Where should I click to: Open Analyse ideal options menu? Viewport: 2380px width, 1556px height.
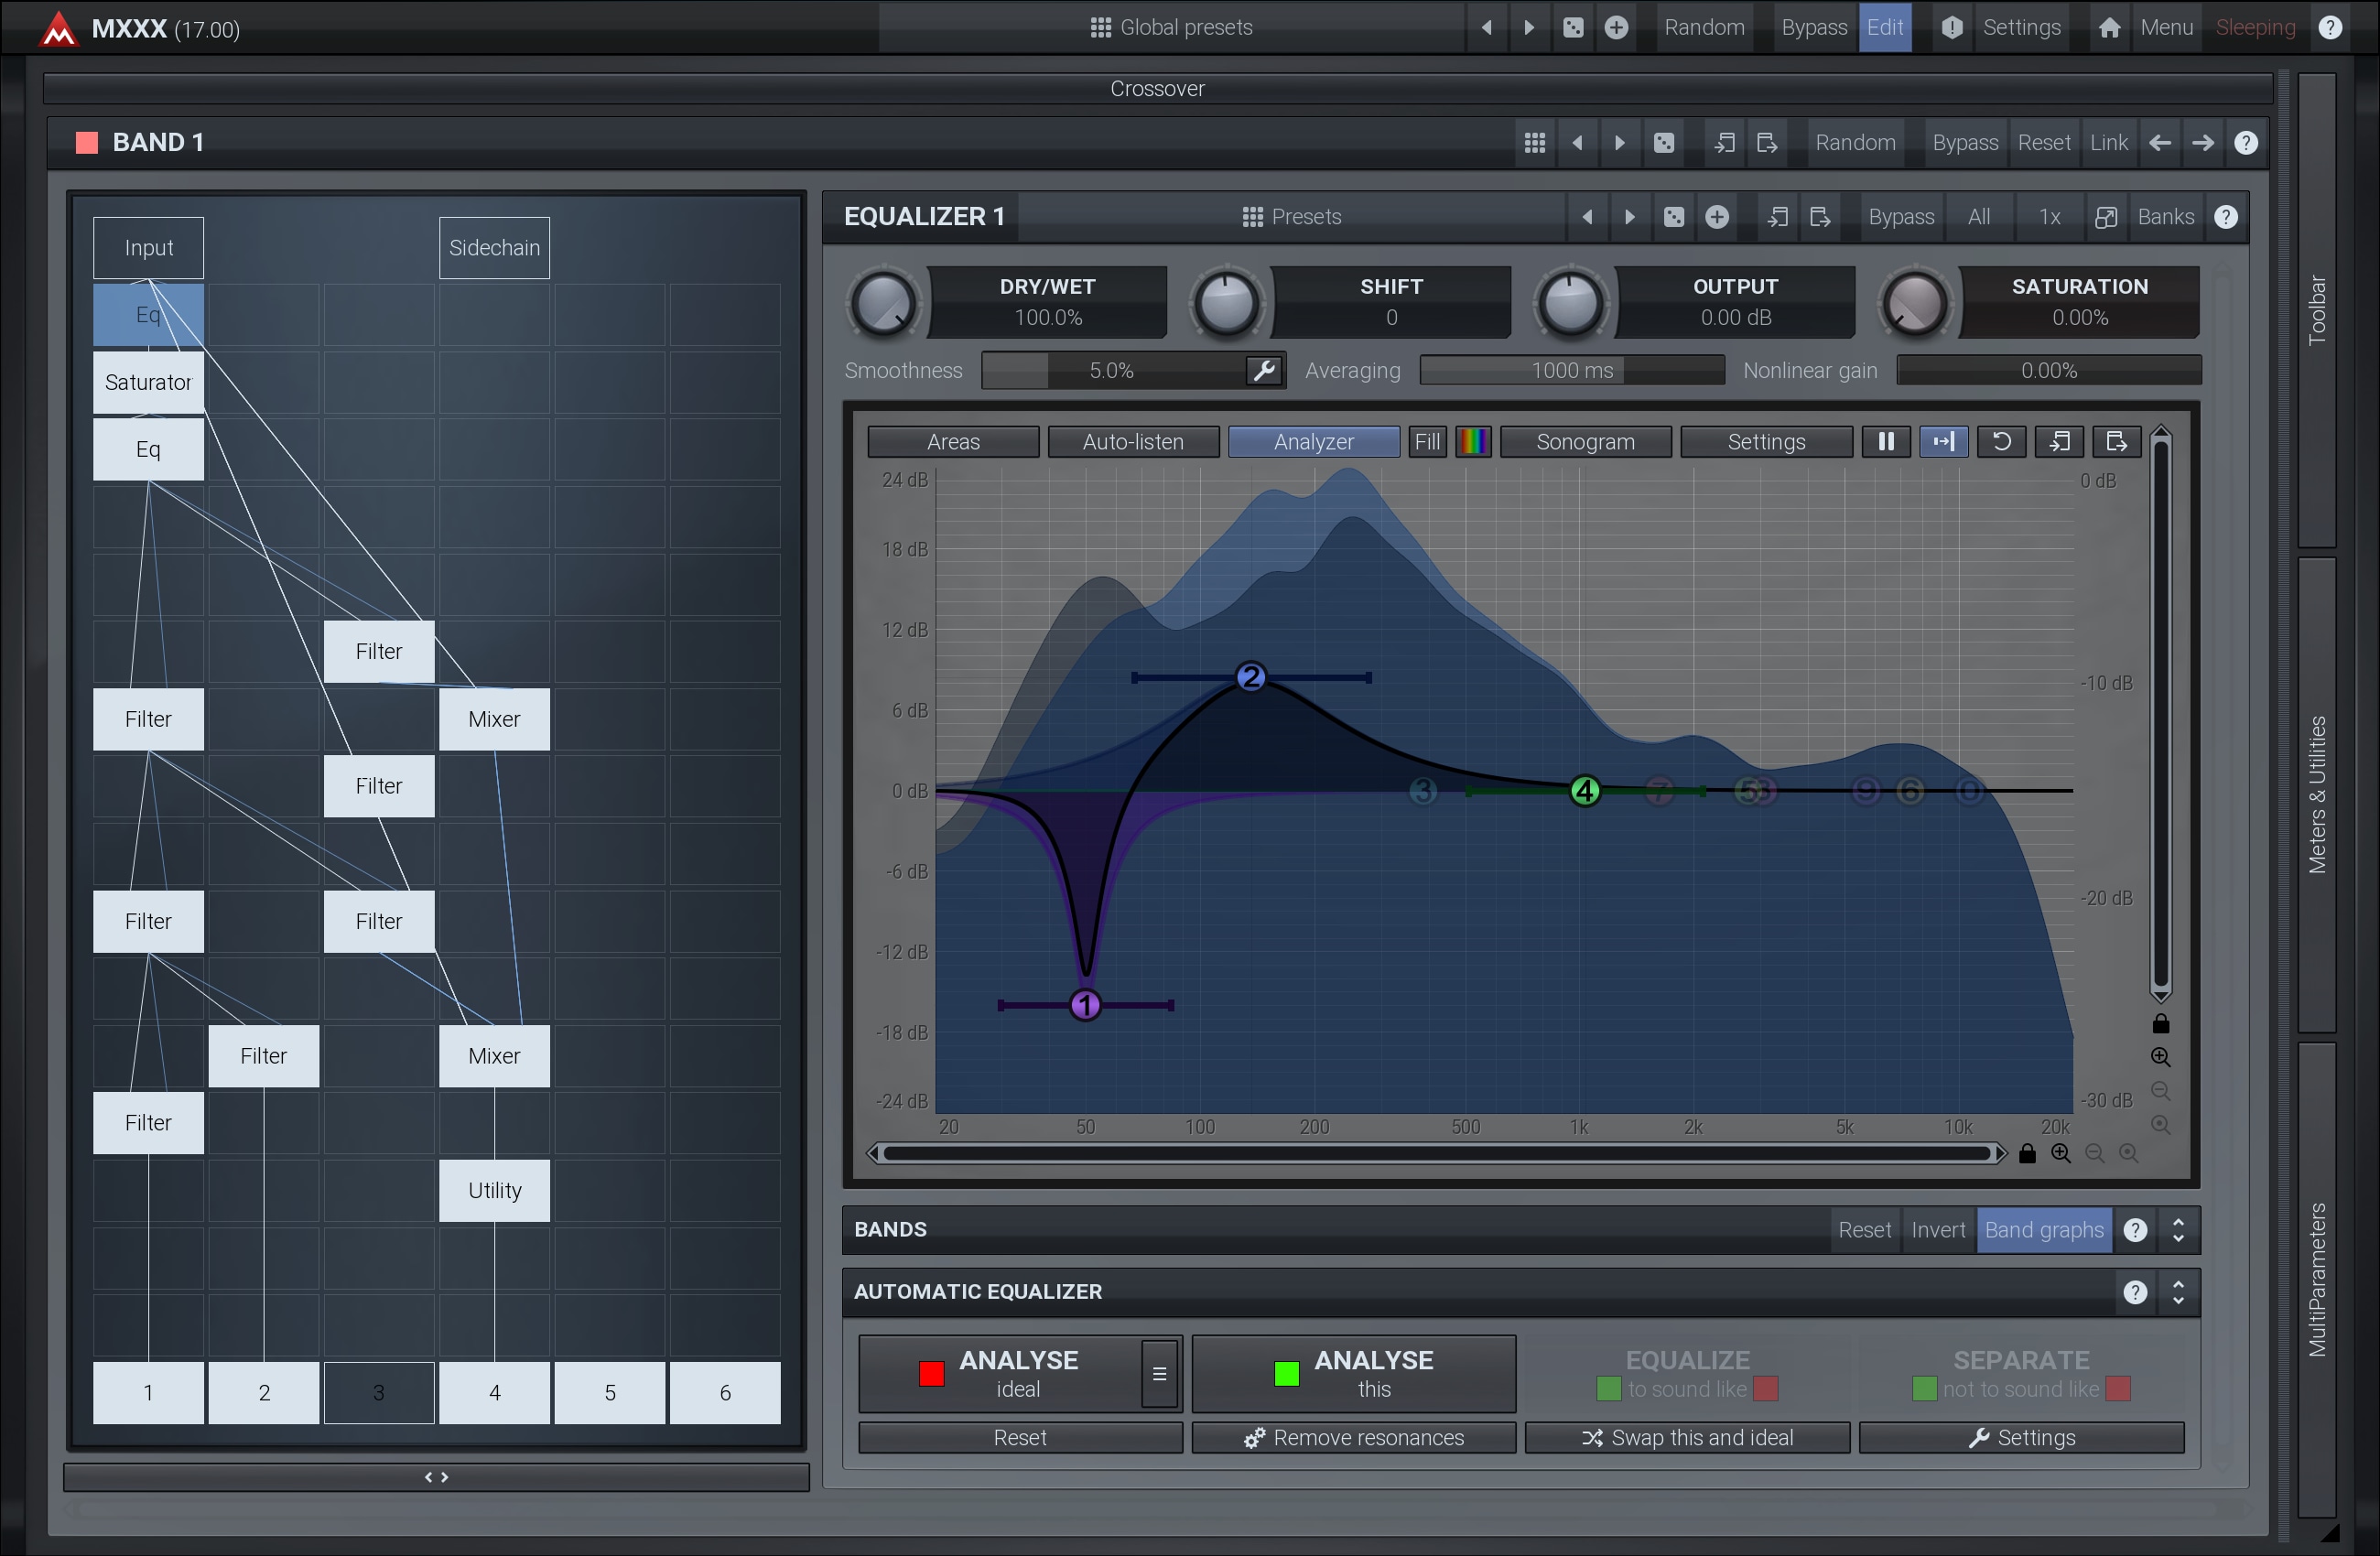click(x=1159, y=1374)
